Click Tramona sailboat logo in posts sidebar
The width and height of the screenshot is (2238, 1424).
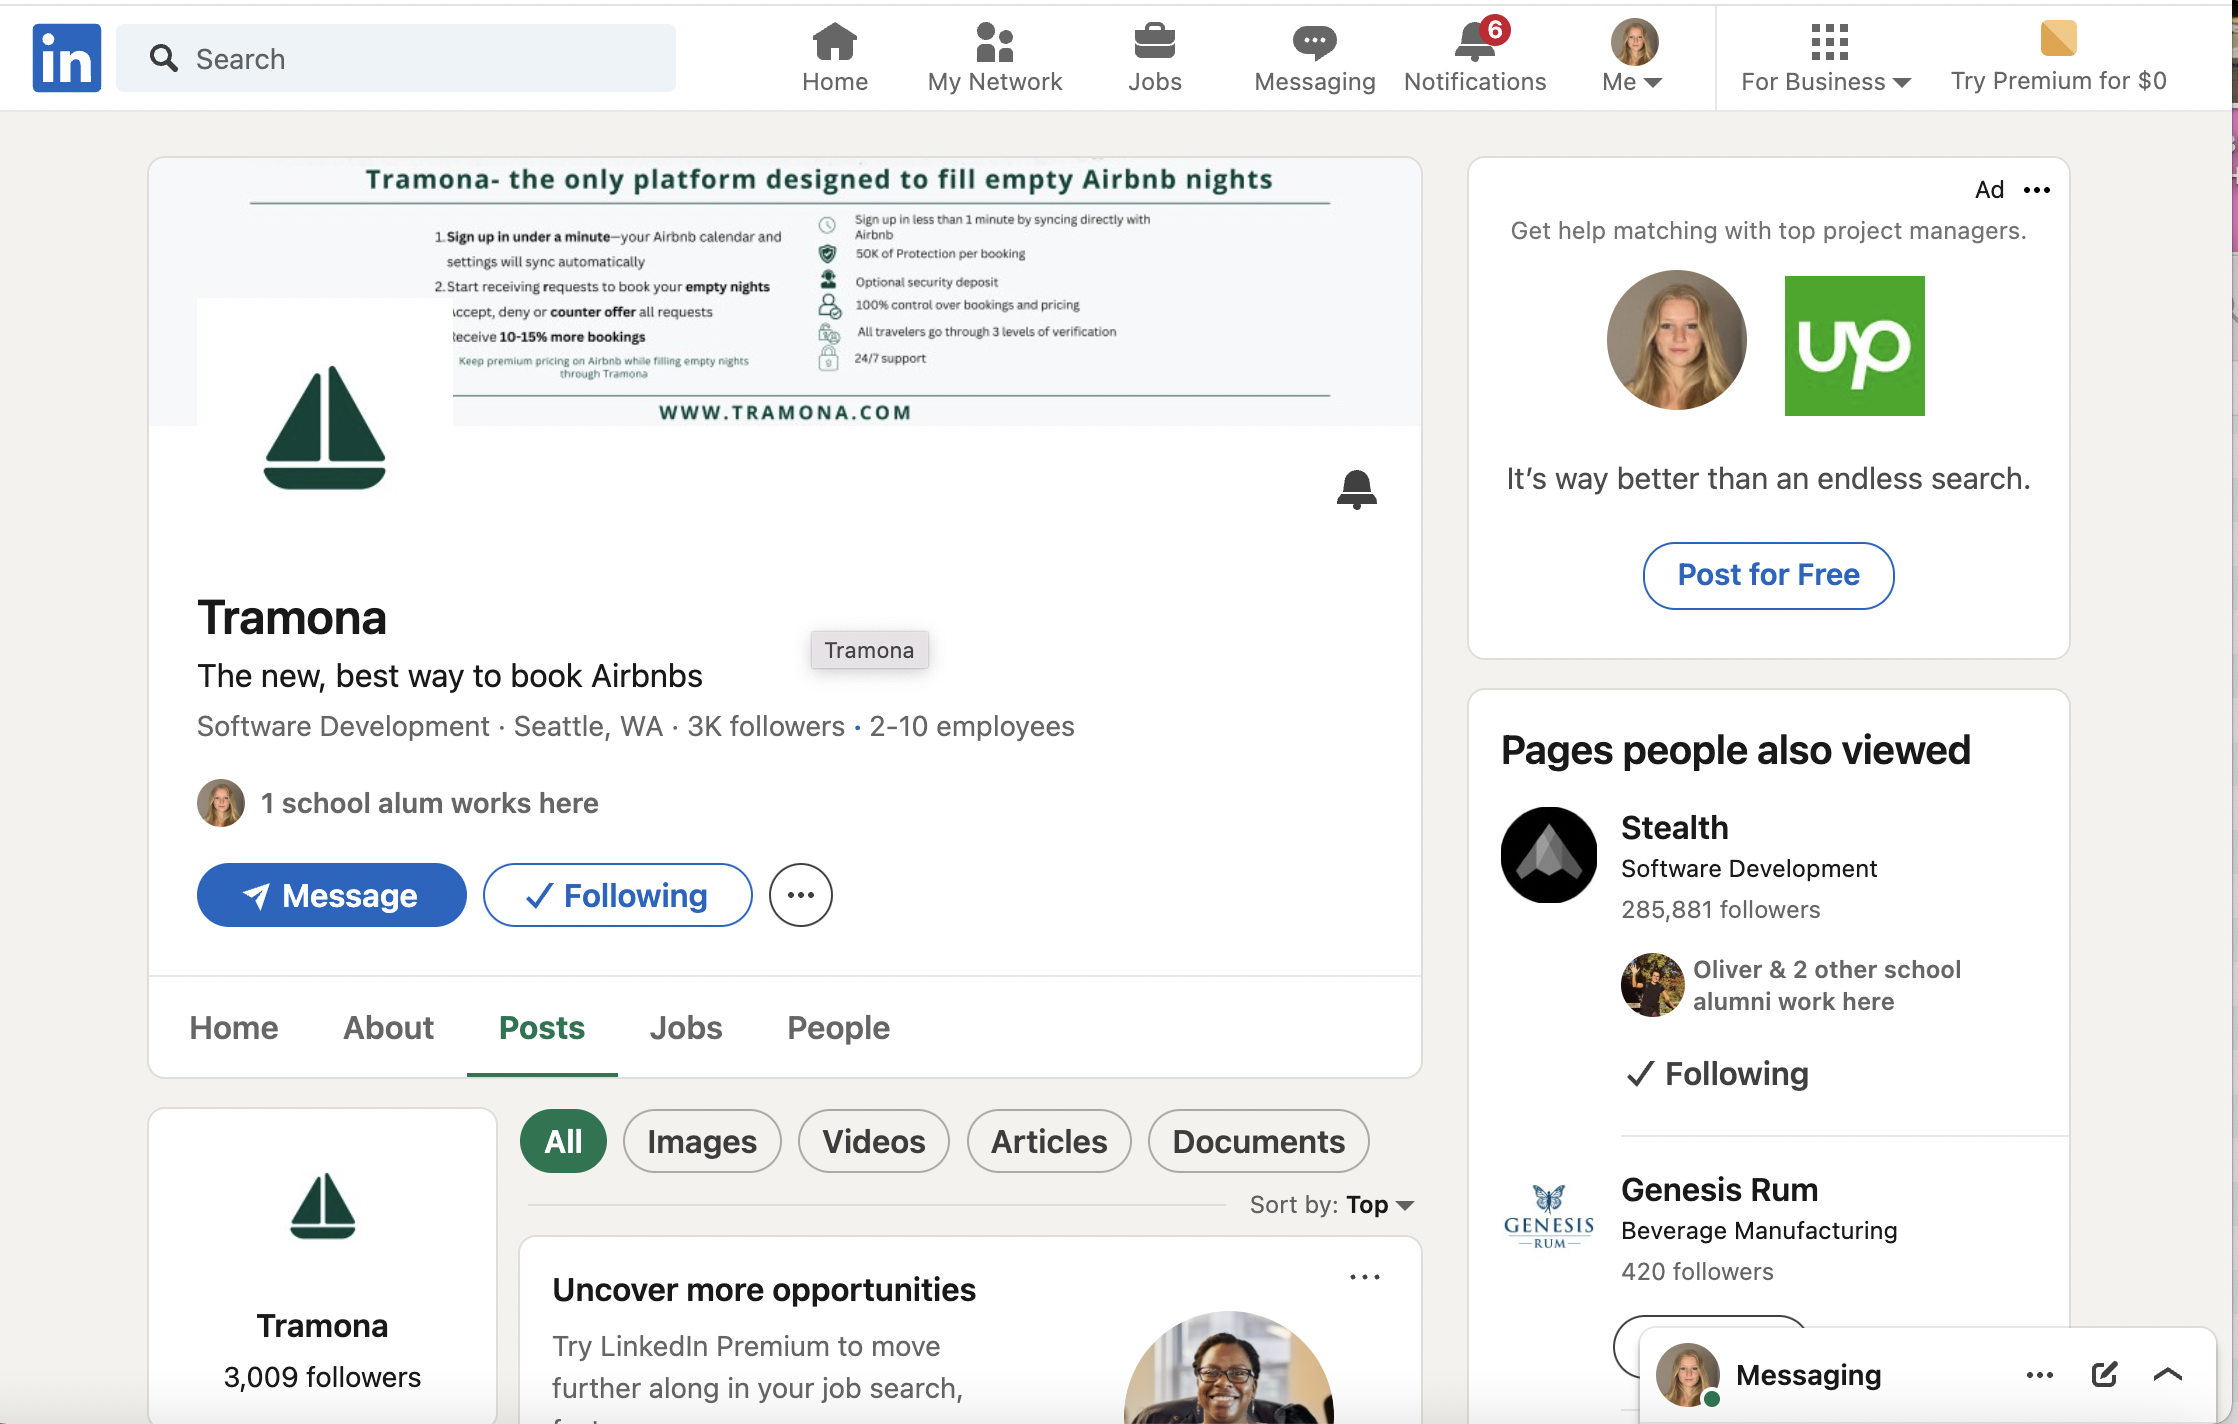click(x=322, y=1206)
